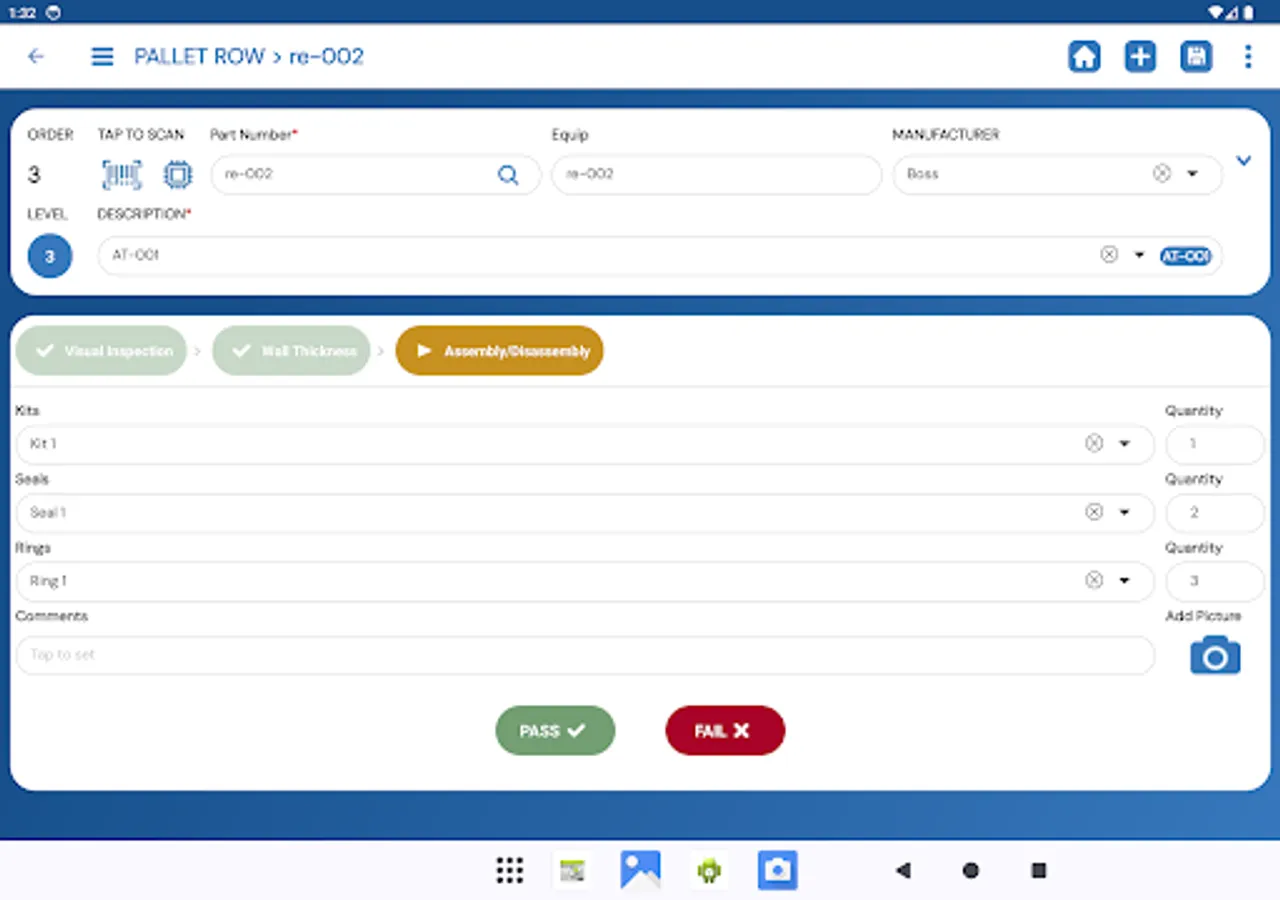Screen dimensions: 1280x900
Task: Tap the plus icon to create a new record
Action: point(1140,56)
